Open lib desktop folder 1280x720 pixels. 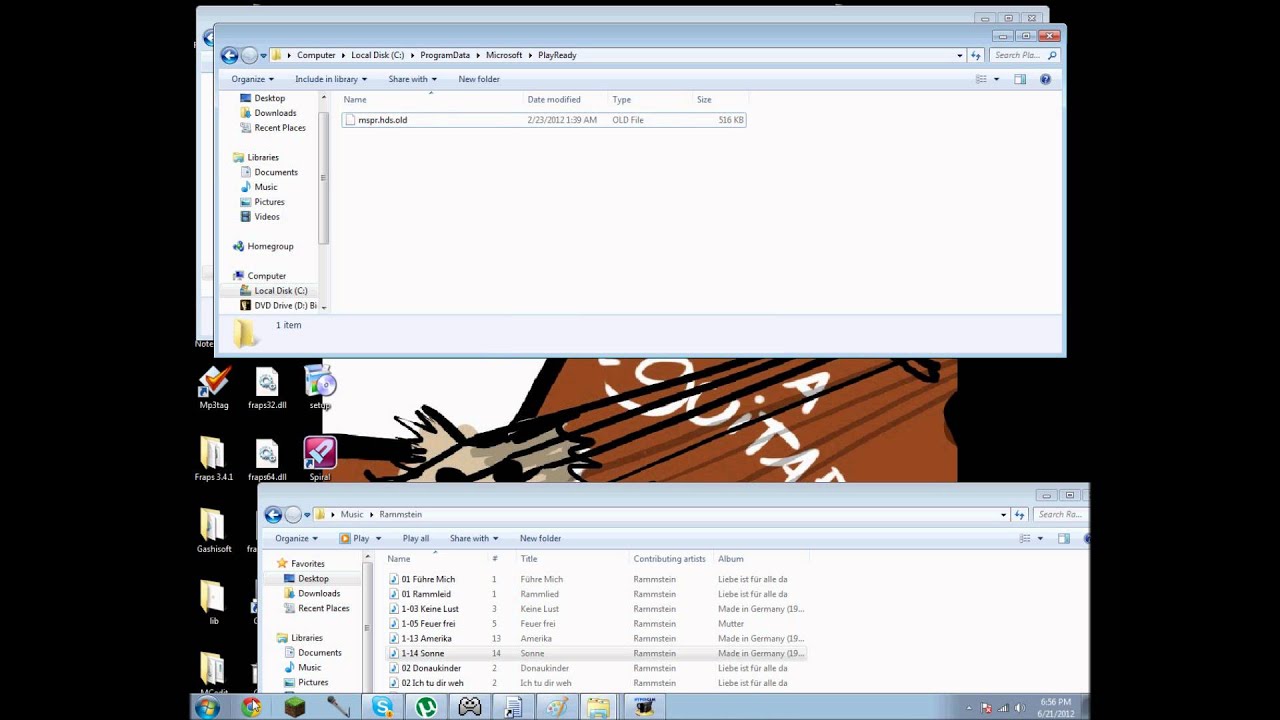[213, 604]
